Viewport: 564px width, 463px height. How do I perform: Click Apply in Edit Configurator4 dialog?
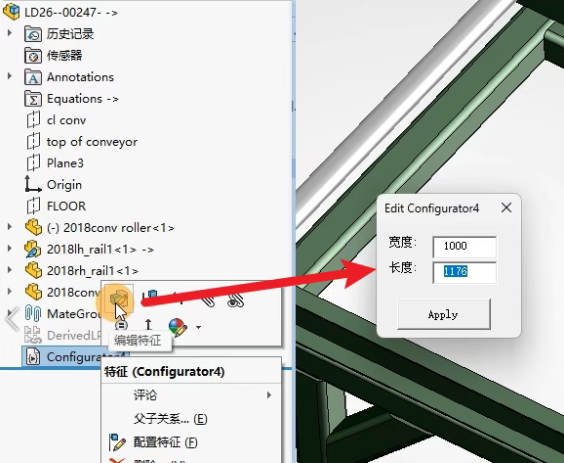444,314
